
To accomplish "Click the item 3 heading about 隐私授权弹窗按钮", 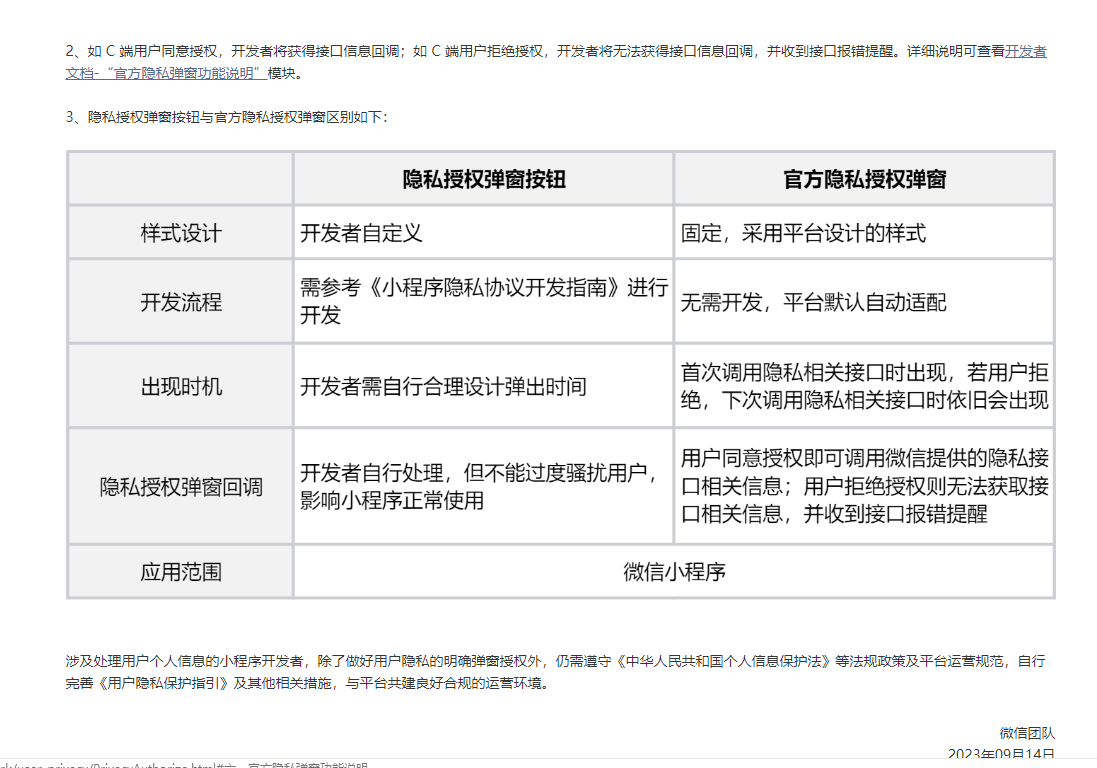I will coord(226,117).
